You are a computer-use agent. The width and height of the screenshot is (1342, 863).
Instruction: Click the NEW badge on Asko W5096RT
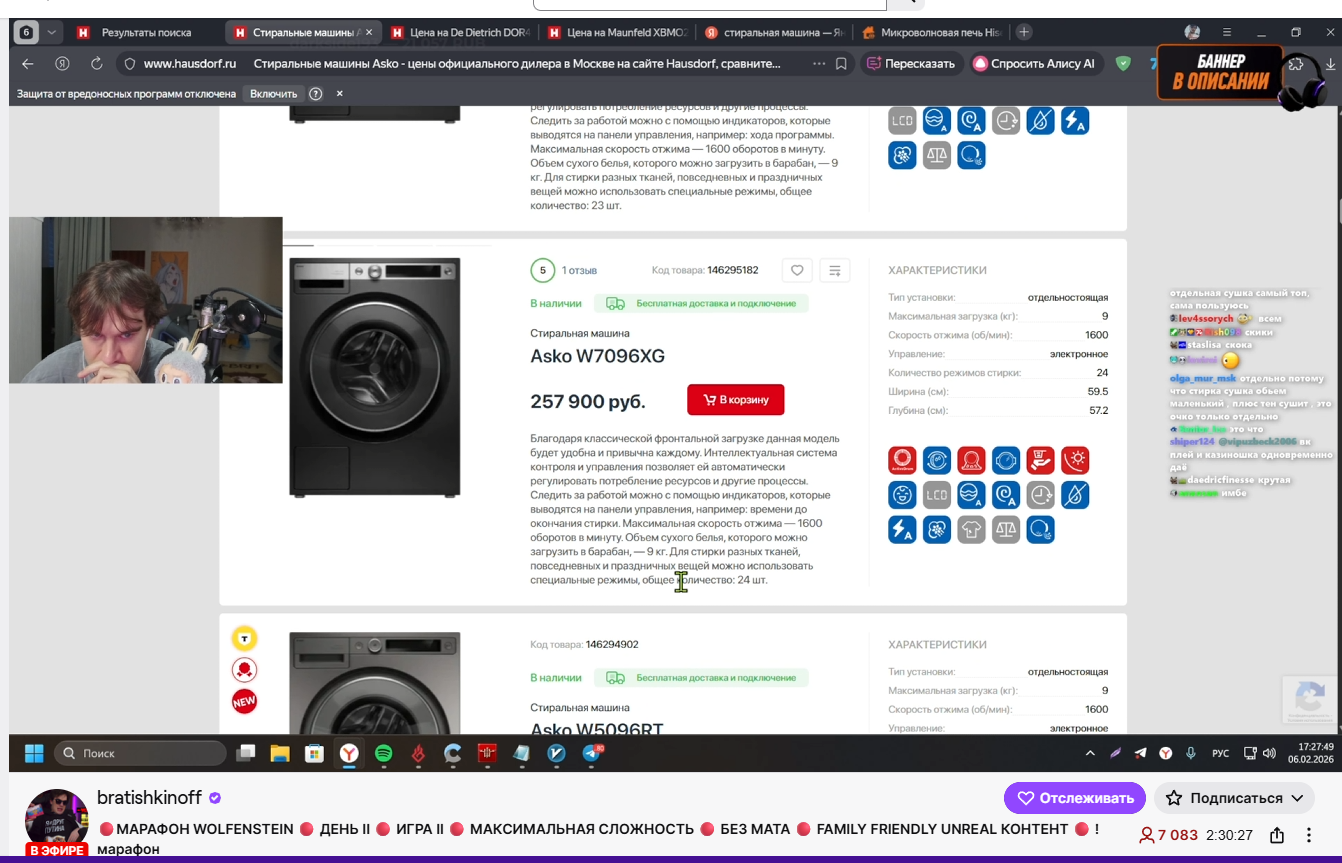pos(245,702)
